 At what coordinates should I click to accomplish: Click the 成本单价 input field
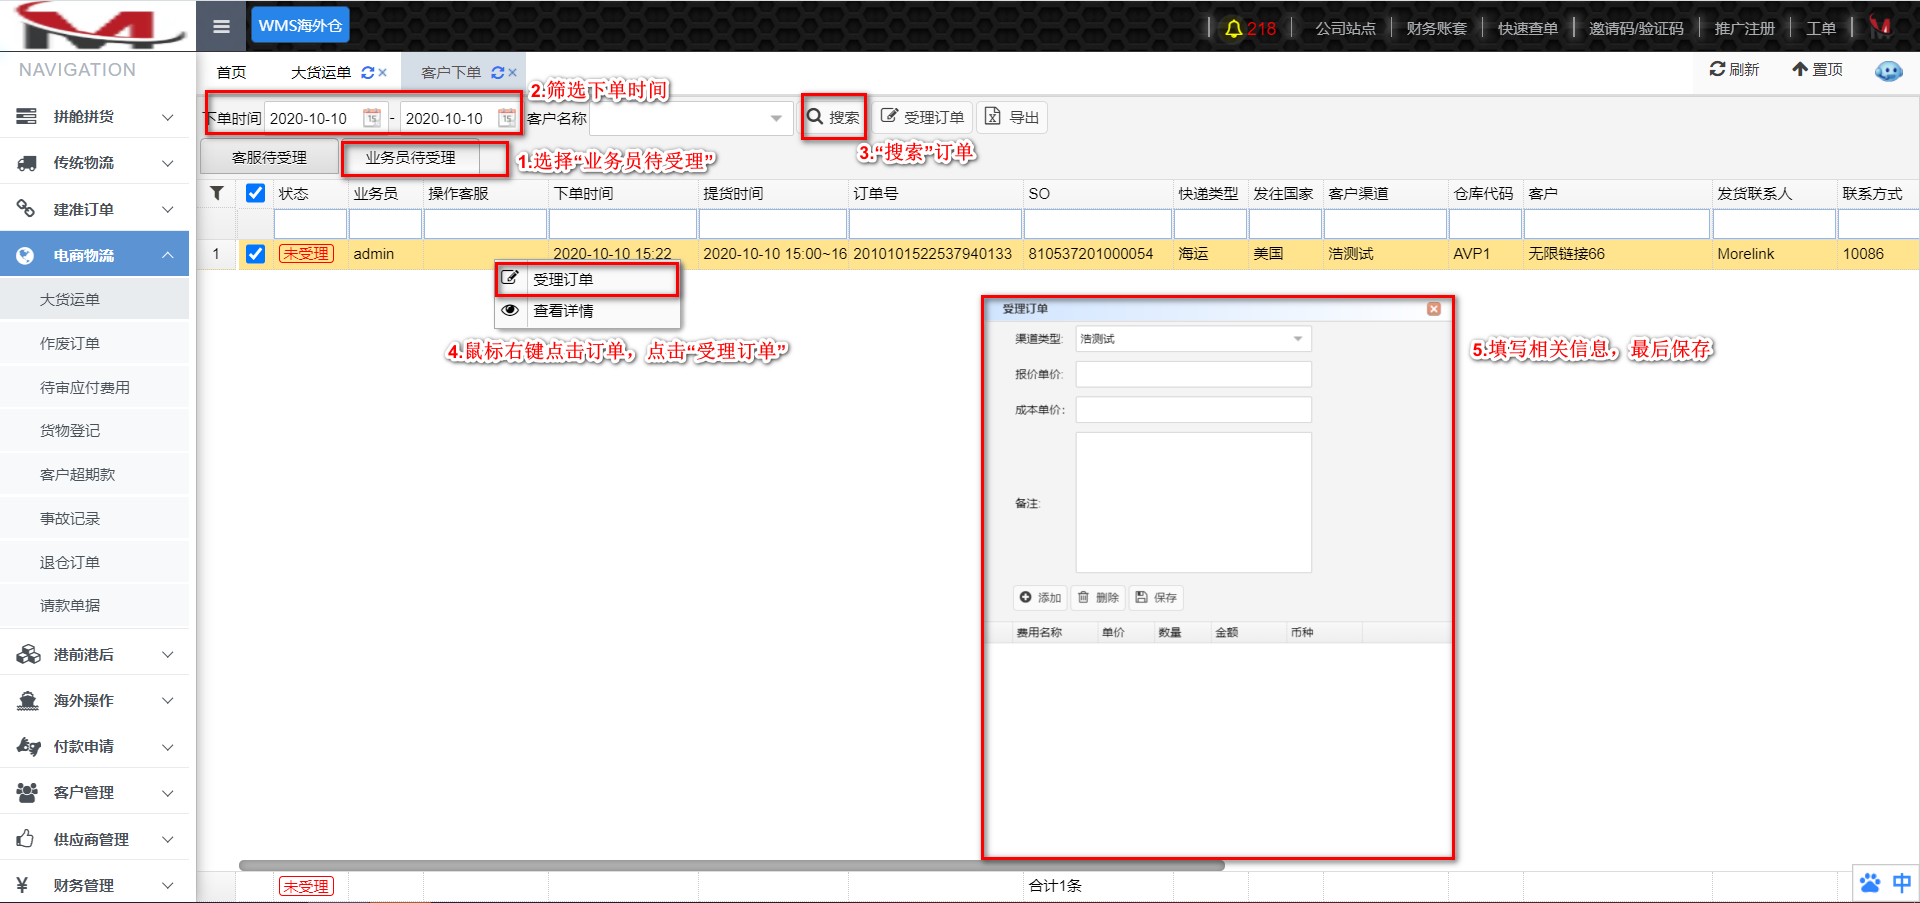[x=1193, y=410]
